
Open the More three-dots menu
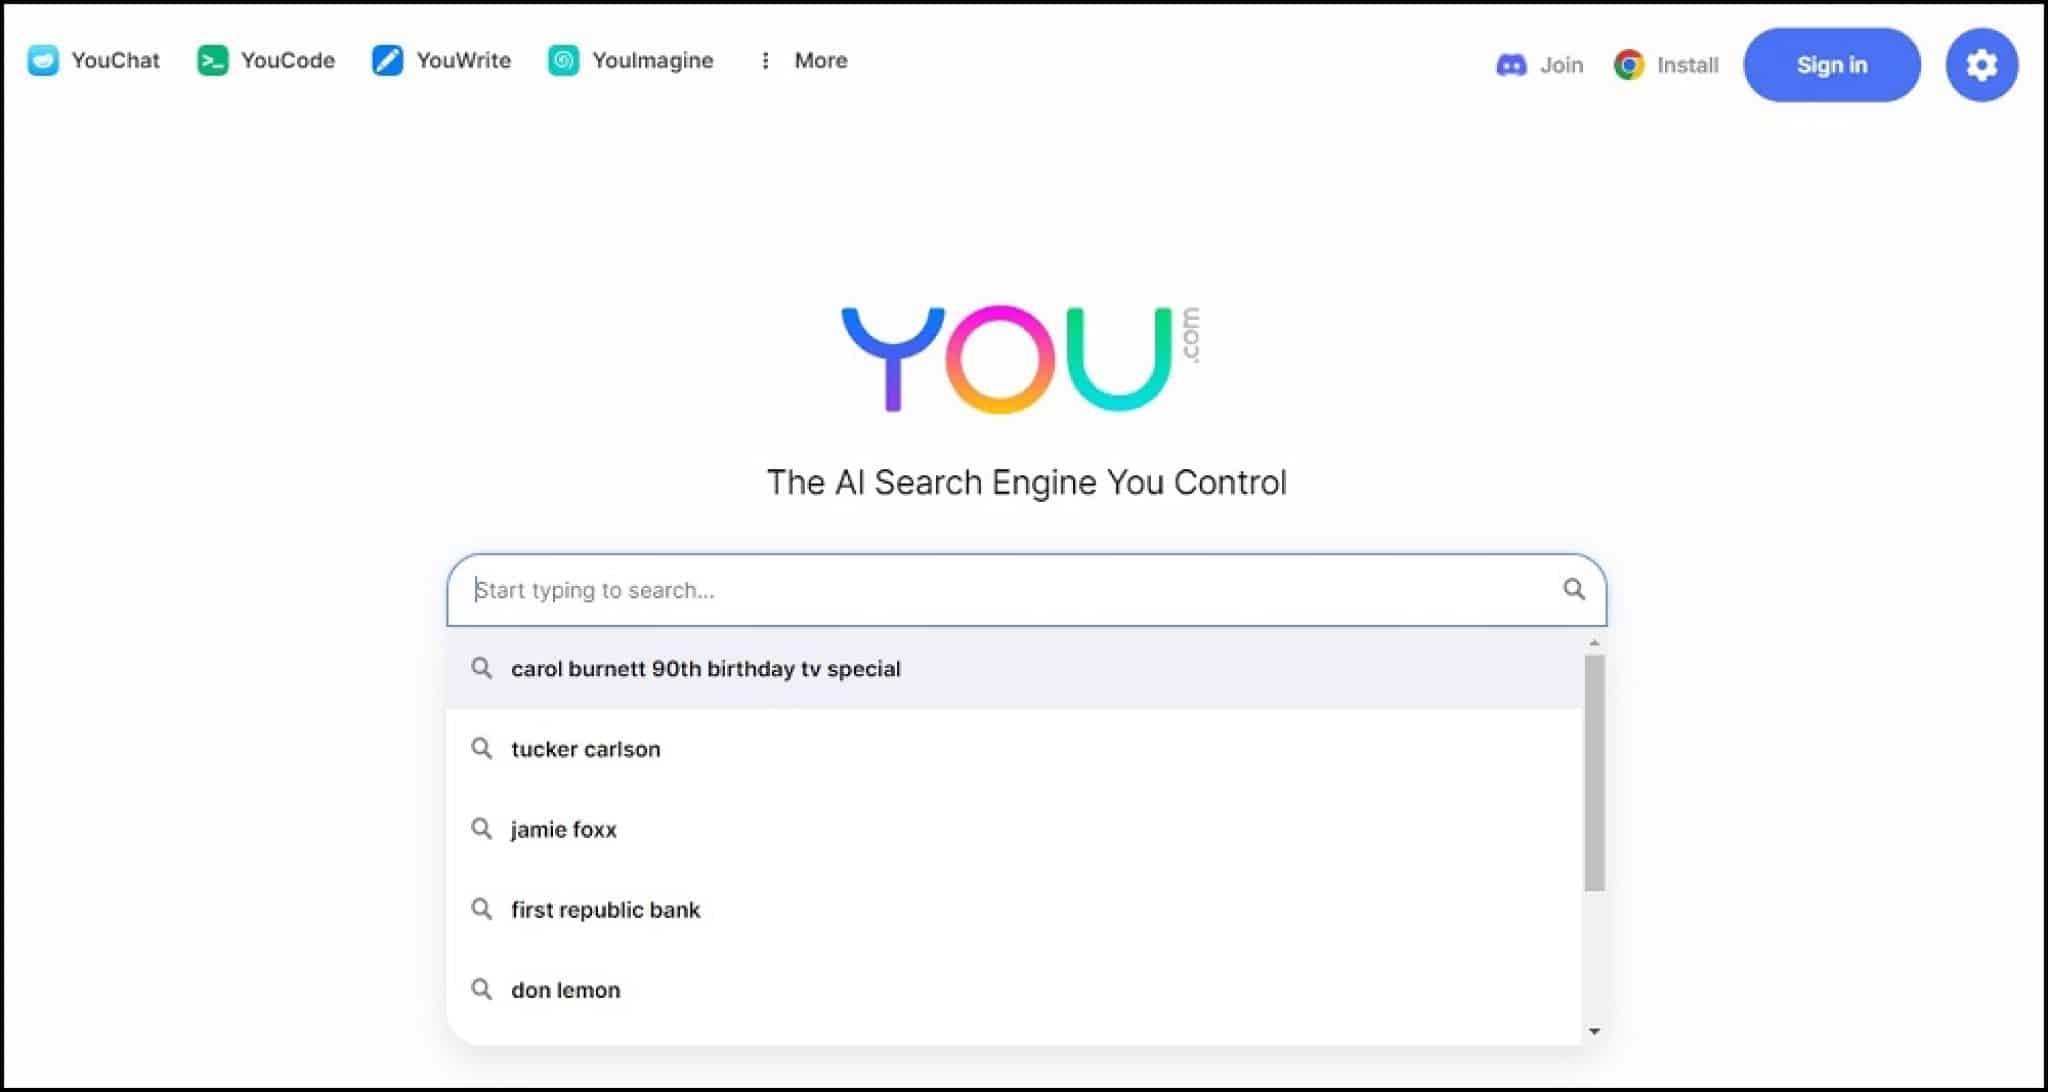click(x=765, y=61)
